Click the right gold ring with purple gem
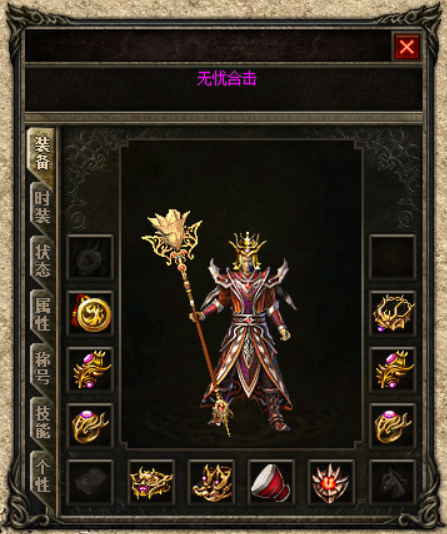The height and width of the screenshot is (534, 447). (393, 426)
